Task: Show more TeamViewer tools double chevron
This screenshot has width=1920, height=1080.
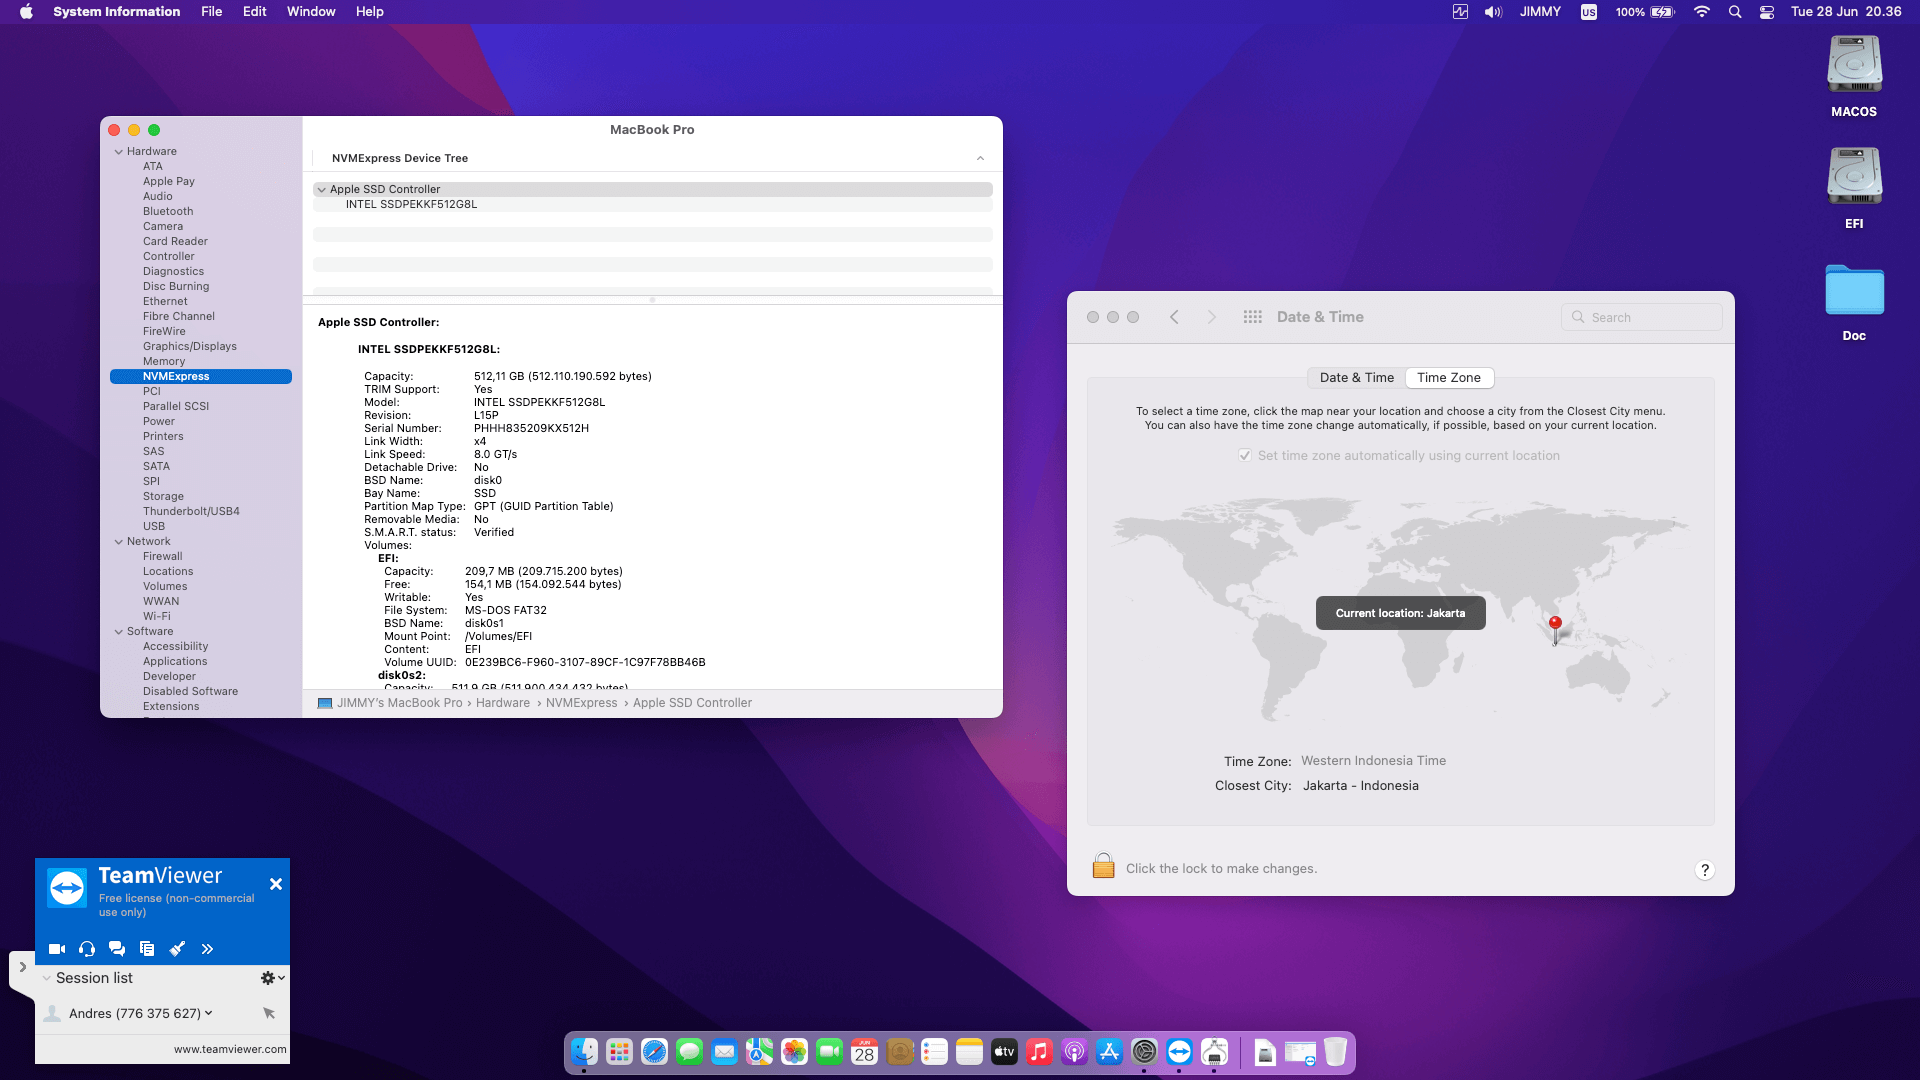Action: coord(207,949)
